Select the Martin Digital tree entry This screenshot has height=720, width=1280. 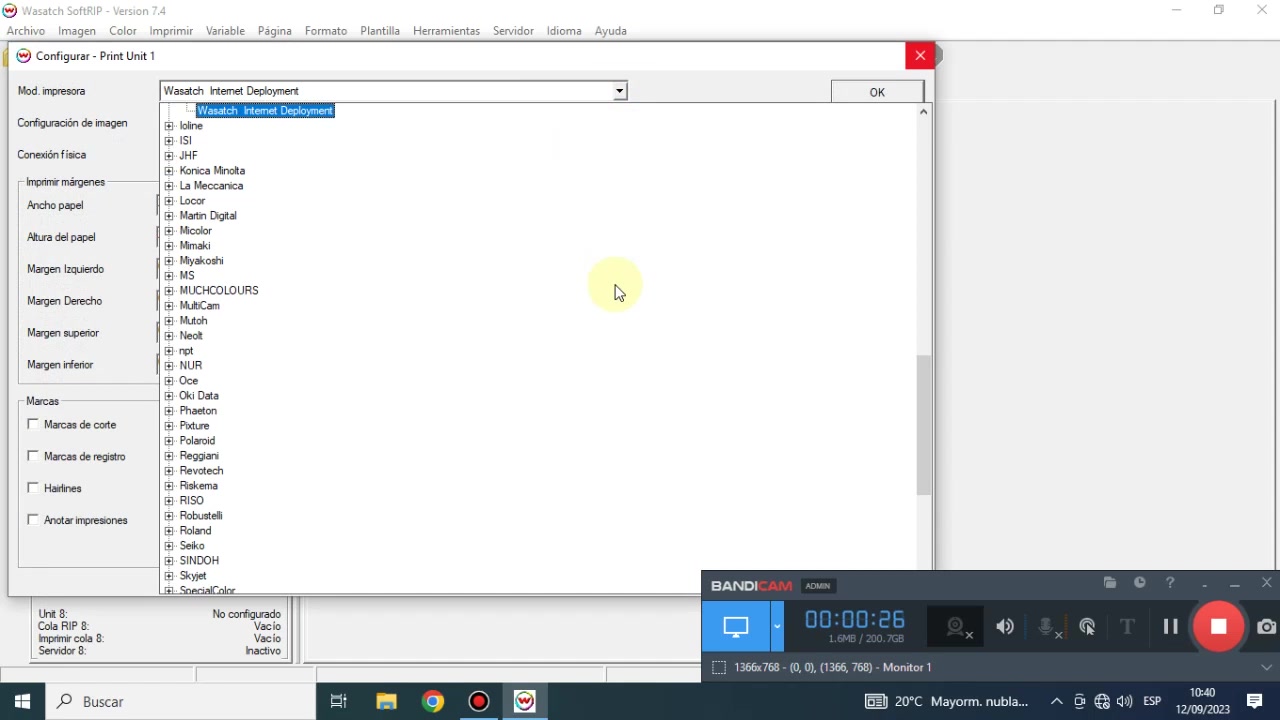pos(208,216)
